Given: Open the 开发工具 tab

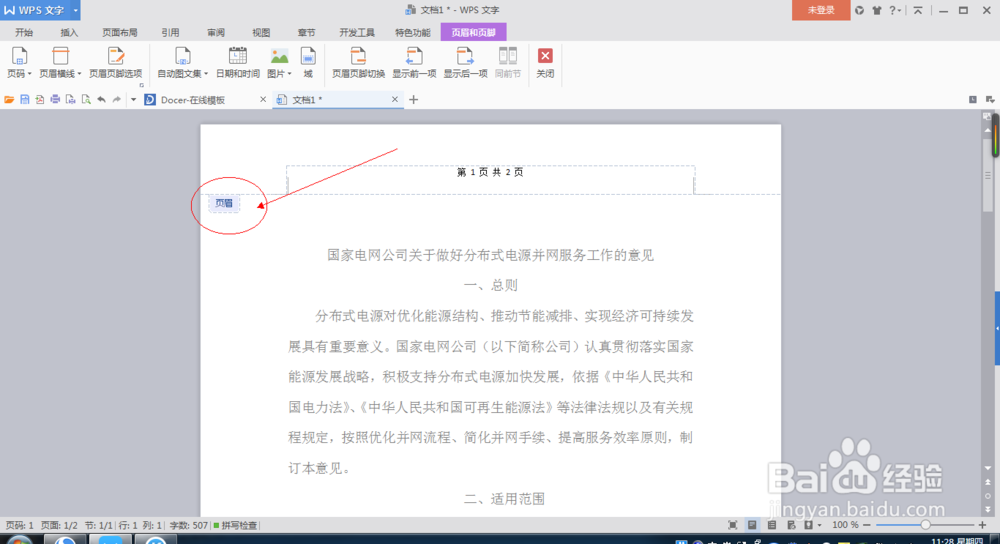Looking at the screenshot, I should click(x=357, y=33).
